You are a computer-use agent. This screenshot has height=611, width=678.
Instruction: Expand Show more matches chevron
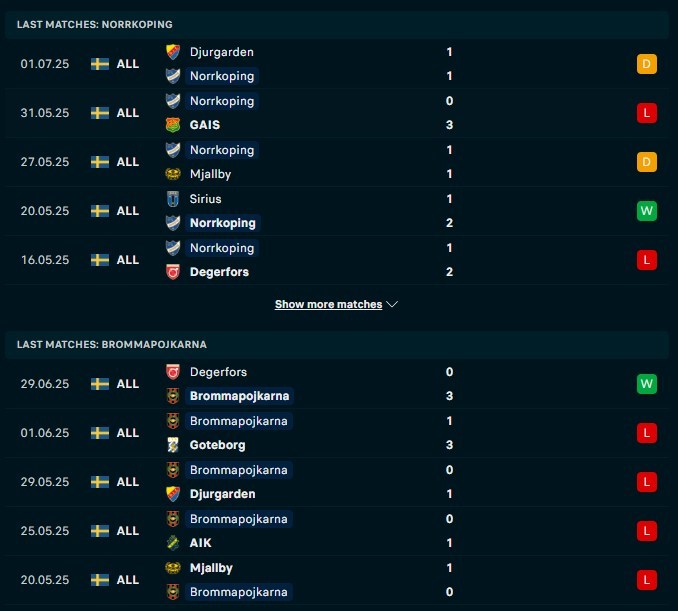pyautogui.click(x=392, y=304)
